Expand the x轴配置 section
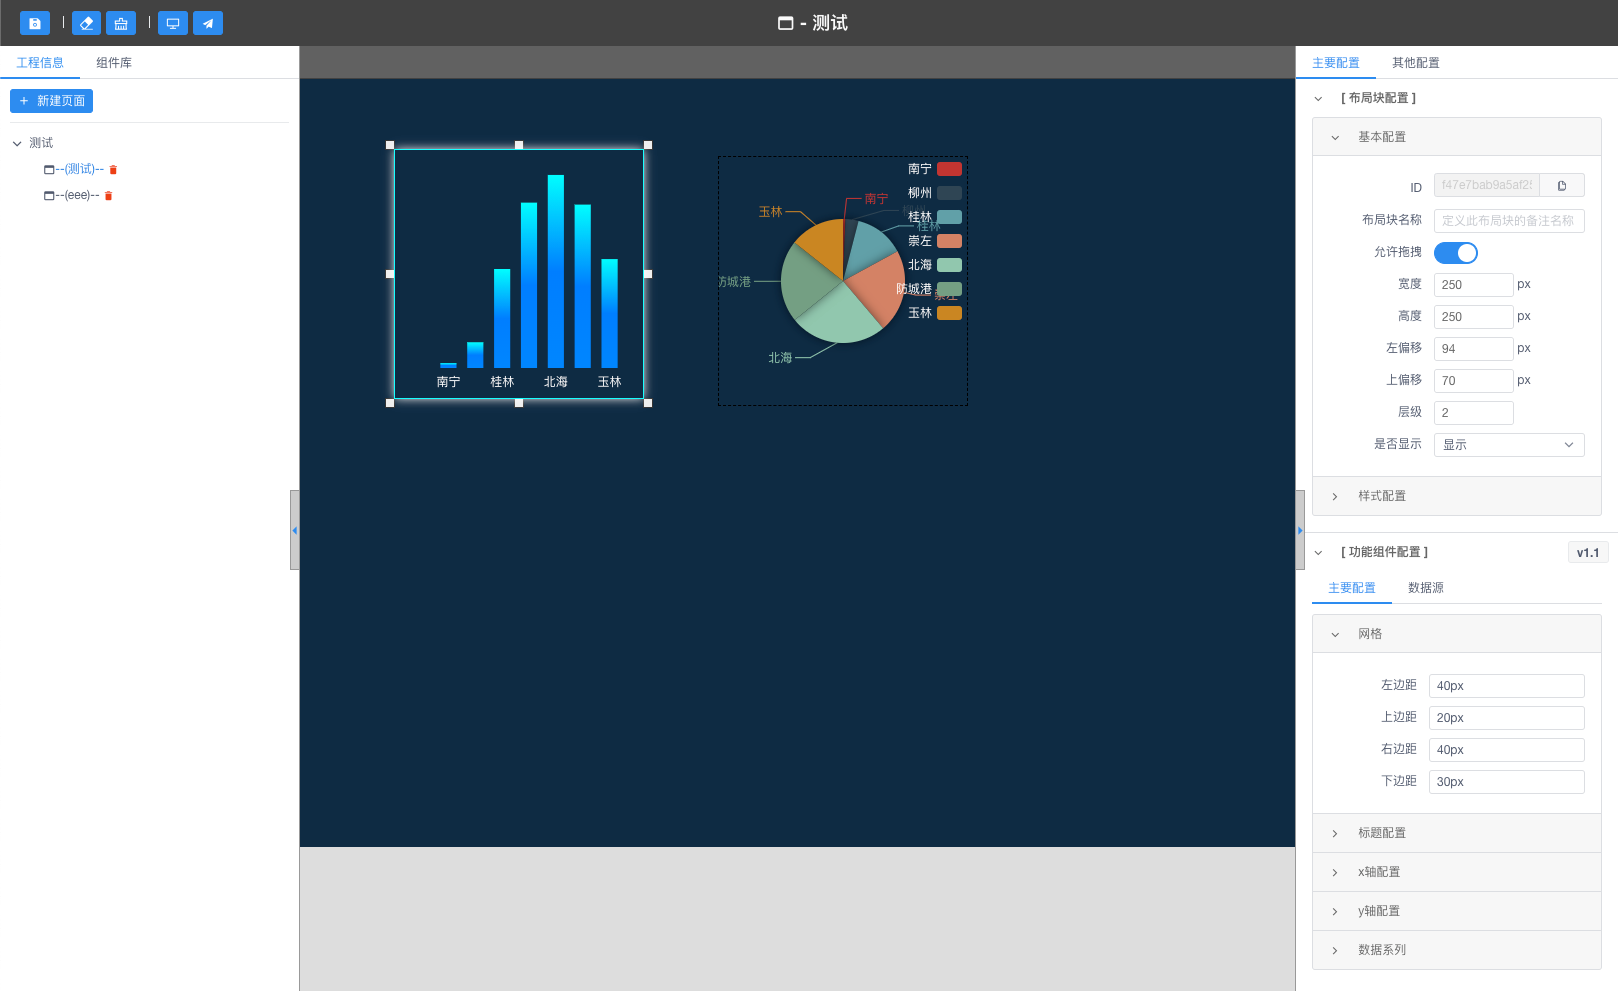Viewport: 1618px width, 991px height. (1379, 872)
